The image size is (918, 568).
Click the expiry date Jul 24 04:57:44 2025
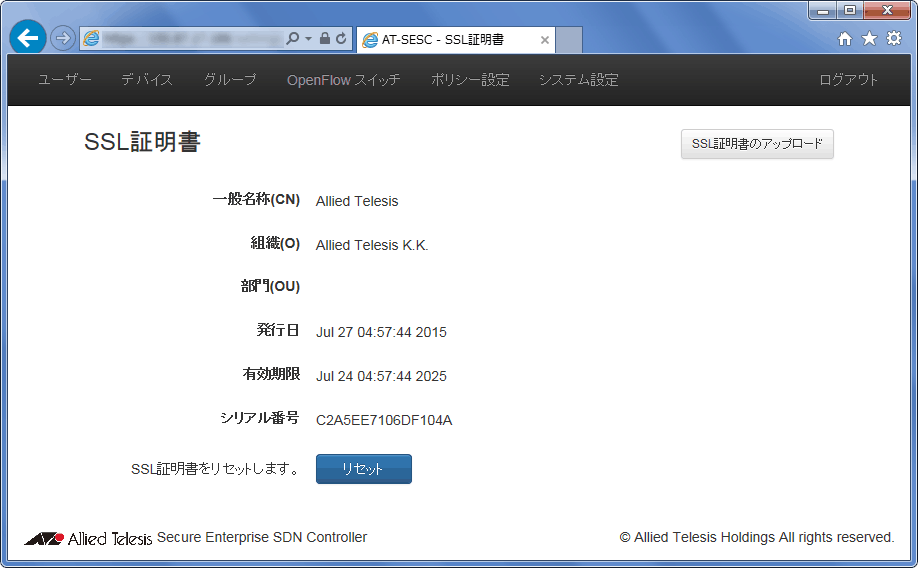tap(381, 376)
